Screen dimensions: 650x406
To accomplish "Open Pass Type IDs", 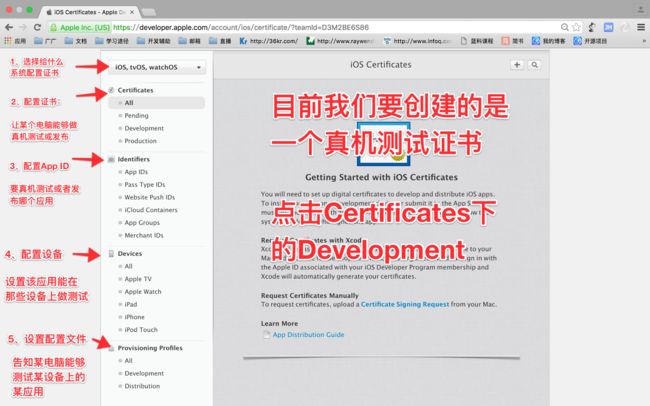I will click(x=145, y=185).
